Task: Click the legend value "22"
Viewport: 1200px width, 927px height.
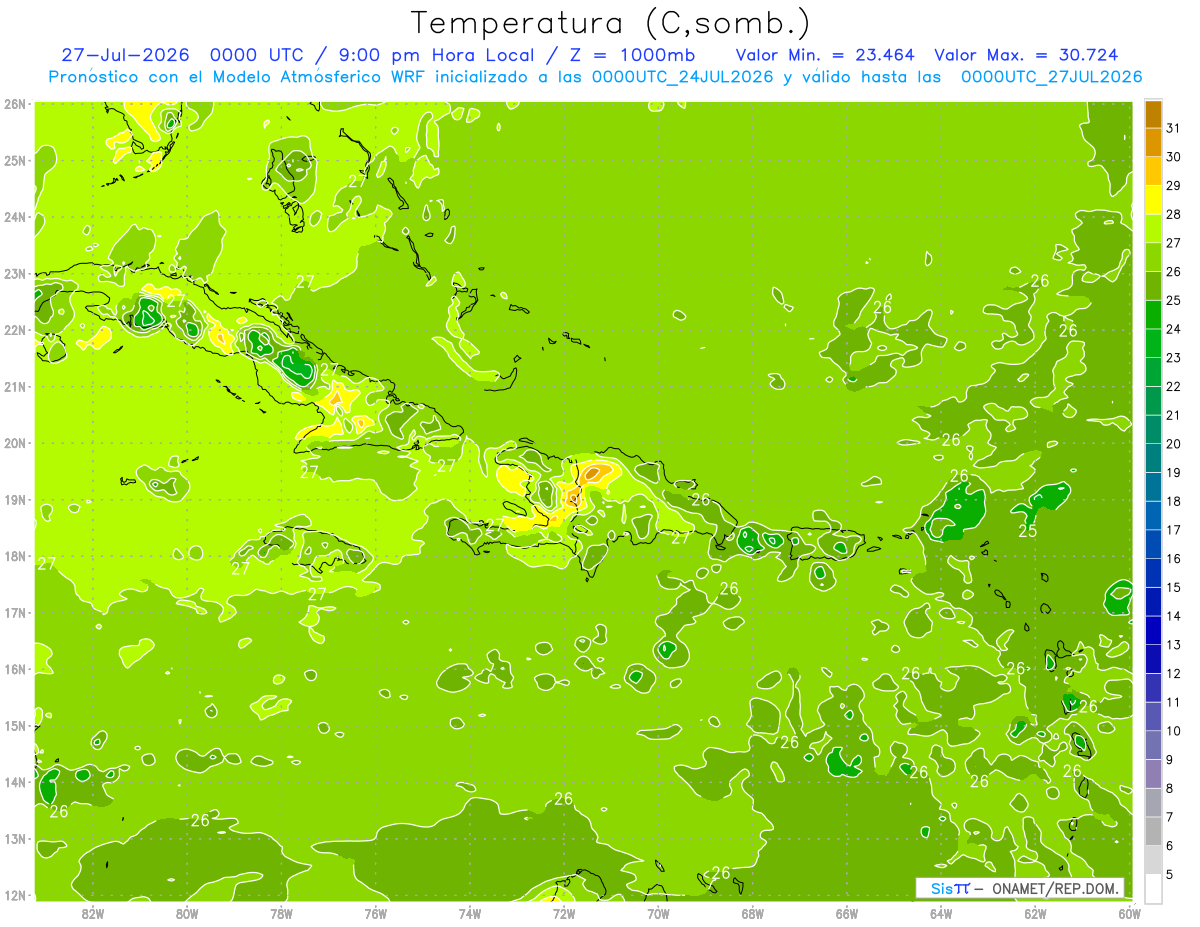Action: pyautogui.click(x=1174, y=386)
